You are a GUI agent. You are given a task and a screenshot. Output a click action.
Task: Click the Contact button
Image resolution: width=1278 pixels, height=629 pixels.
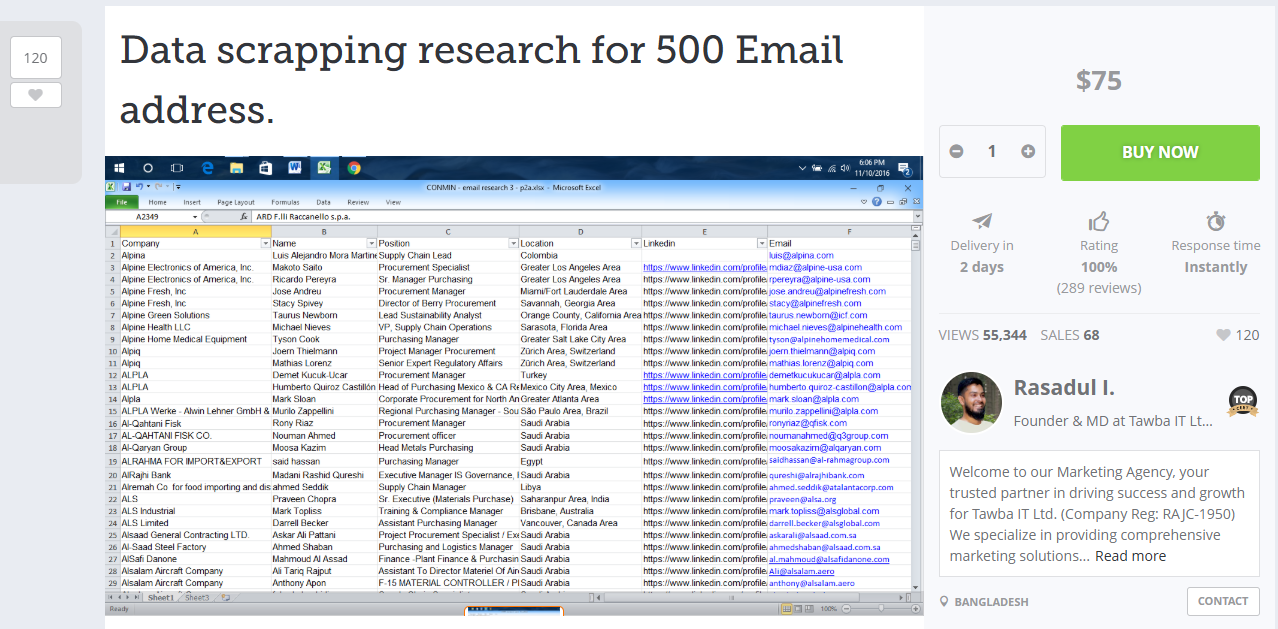click(x=1222, y=601)
